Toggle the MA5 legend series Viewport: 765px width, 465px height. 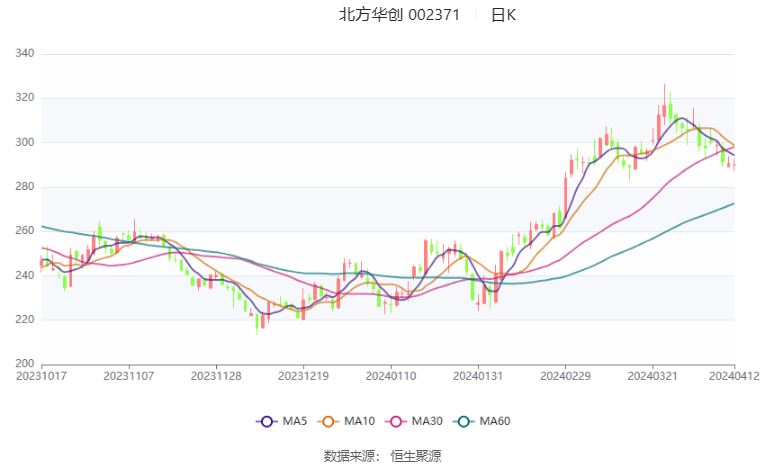tap(282, 421)
